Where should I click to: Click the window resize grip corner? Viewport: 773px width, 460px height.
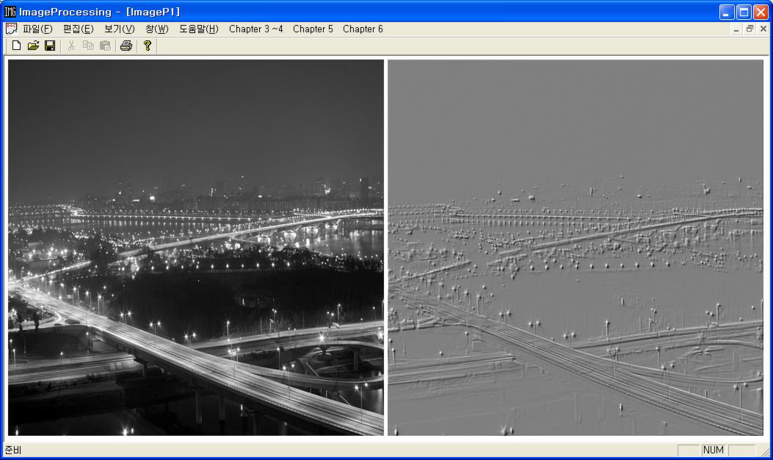tap(765, 451)
